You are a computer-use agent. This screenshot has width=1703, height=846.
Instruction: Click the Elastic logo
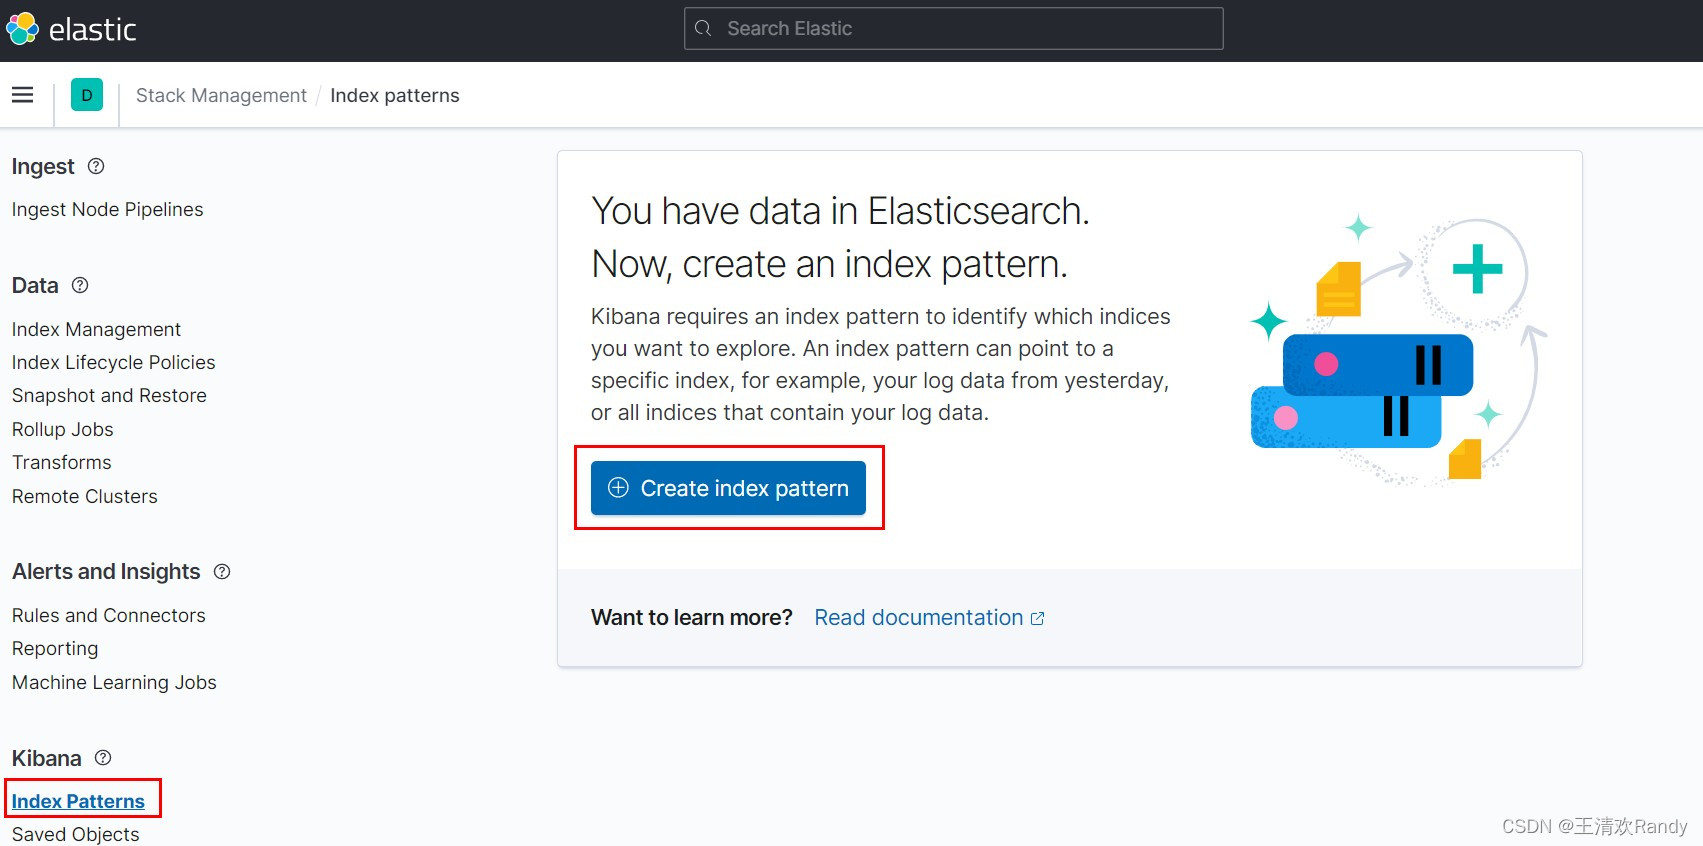71,29
